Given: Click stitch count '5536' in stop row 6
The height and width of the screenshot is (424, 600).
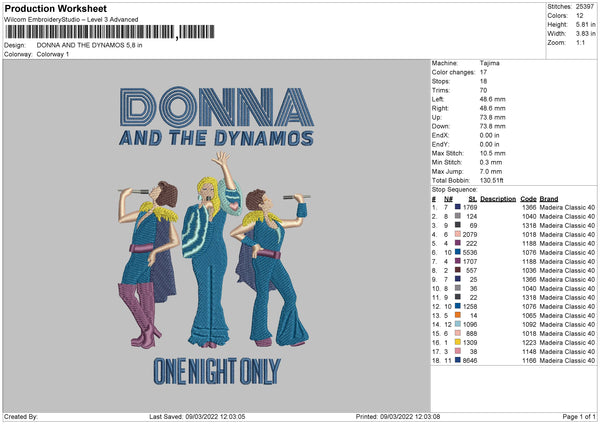Looking at the screenshot, I should coord(470,252).
